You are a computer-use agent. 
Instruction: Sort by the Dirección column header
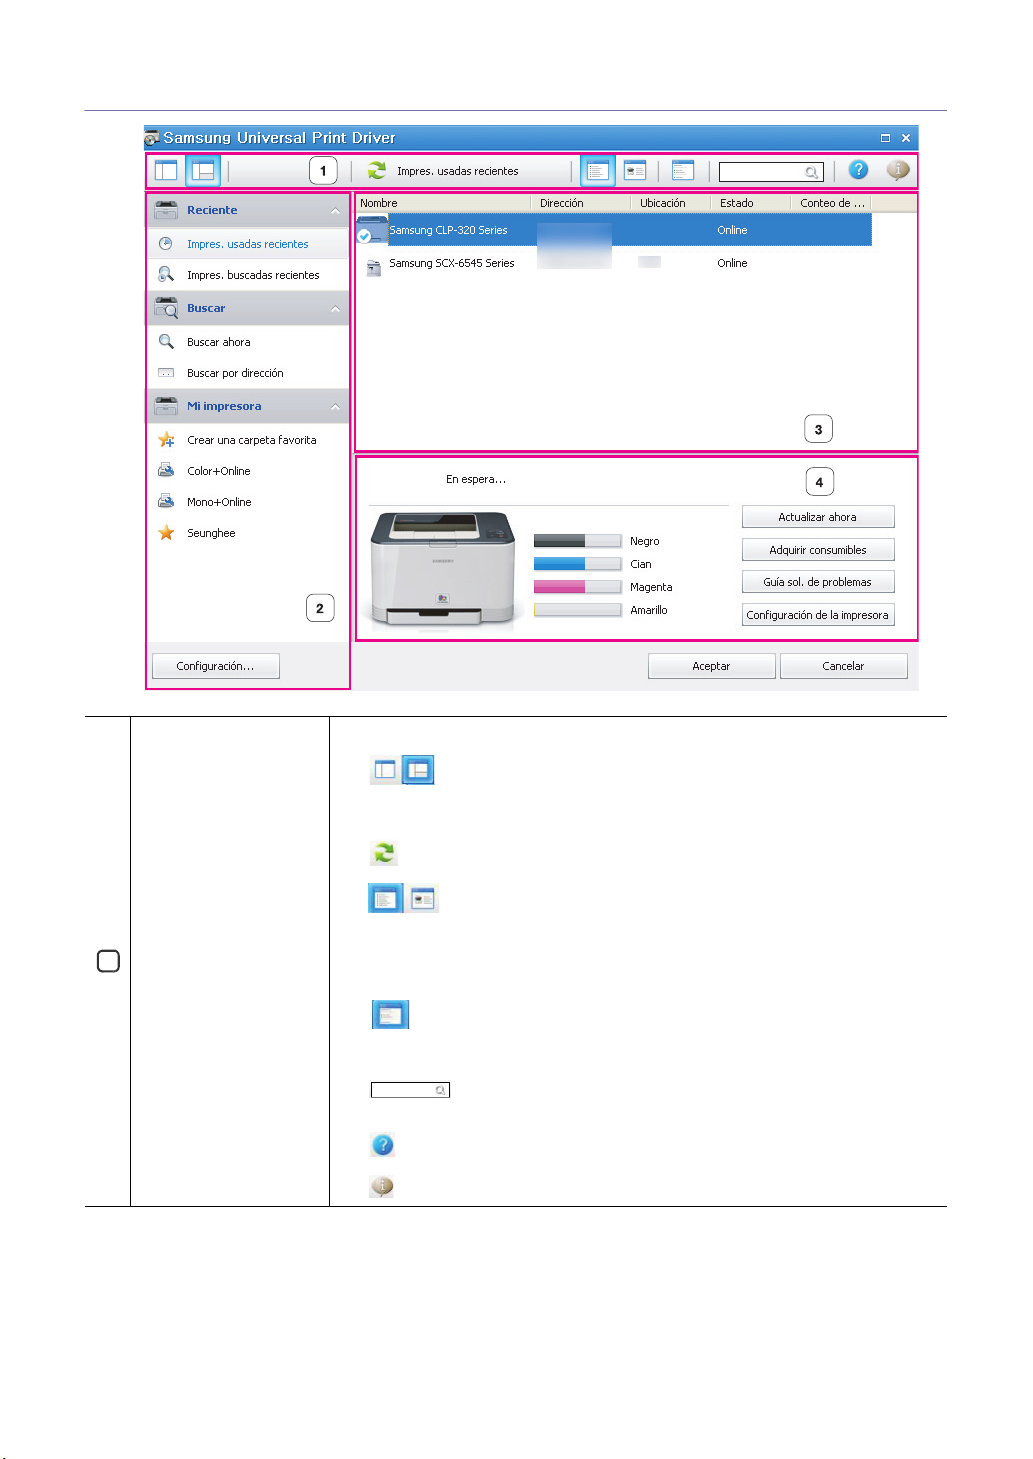click(581, 203)
